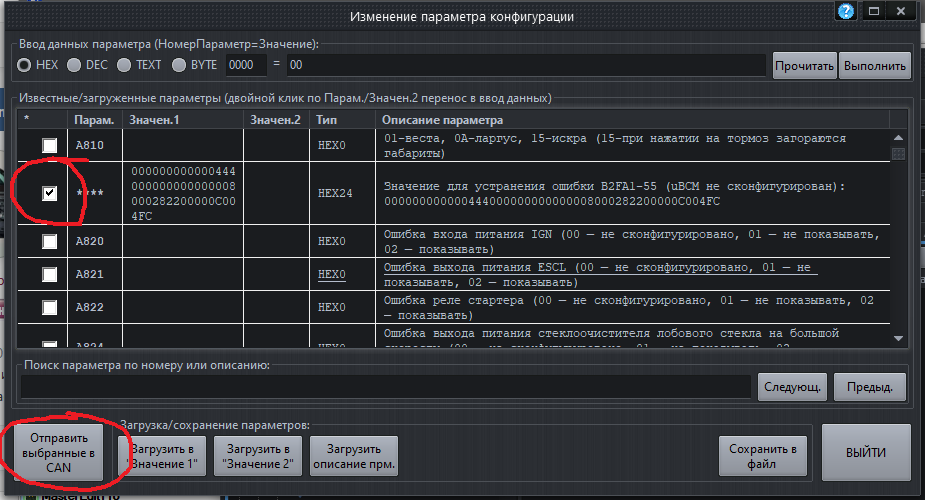The image size is (925, 500).
Task: Send selected parameters to CAN
Action: pos(57,453)
